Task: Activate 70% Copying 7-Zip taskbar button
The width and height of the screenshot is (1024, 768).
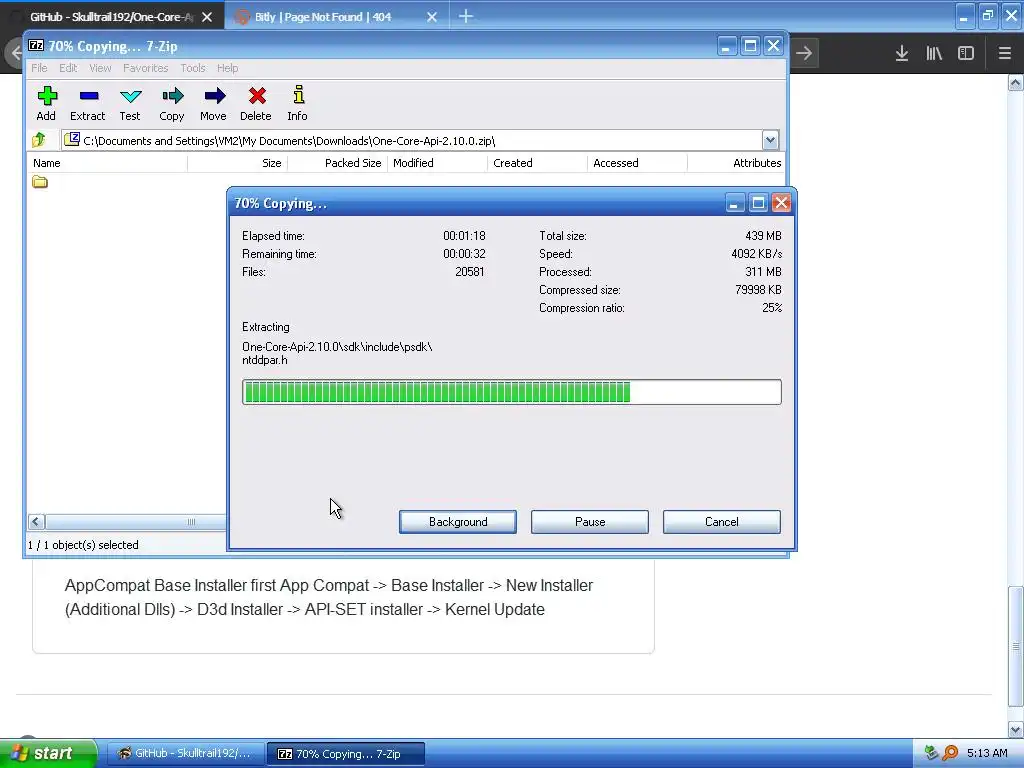Action: [346, 753]
